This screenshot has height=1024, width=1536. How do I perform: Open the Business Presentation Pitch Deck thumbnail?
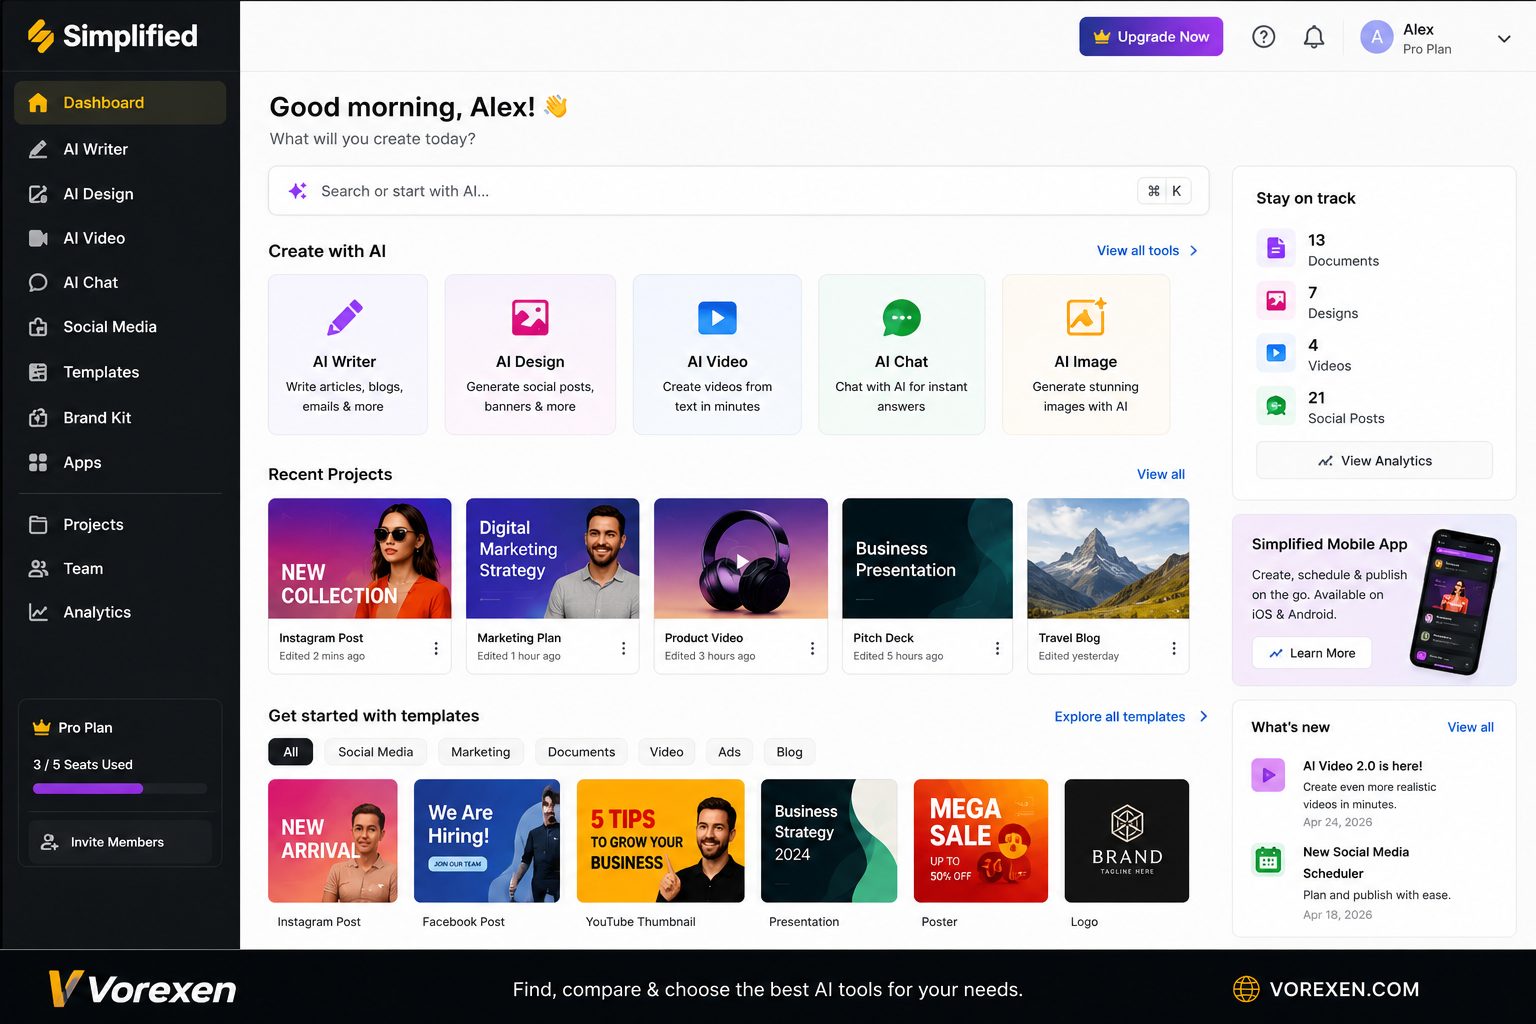coord(928,559)
